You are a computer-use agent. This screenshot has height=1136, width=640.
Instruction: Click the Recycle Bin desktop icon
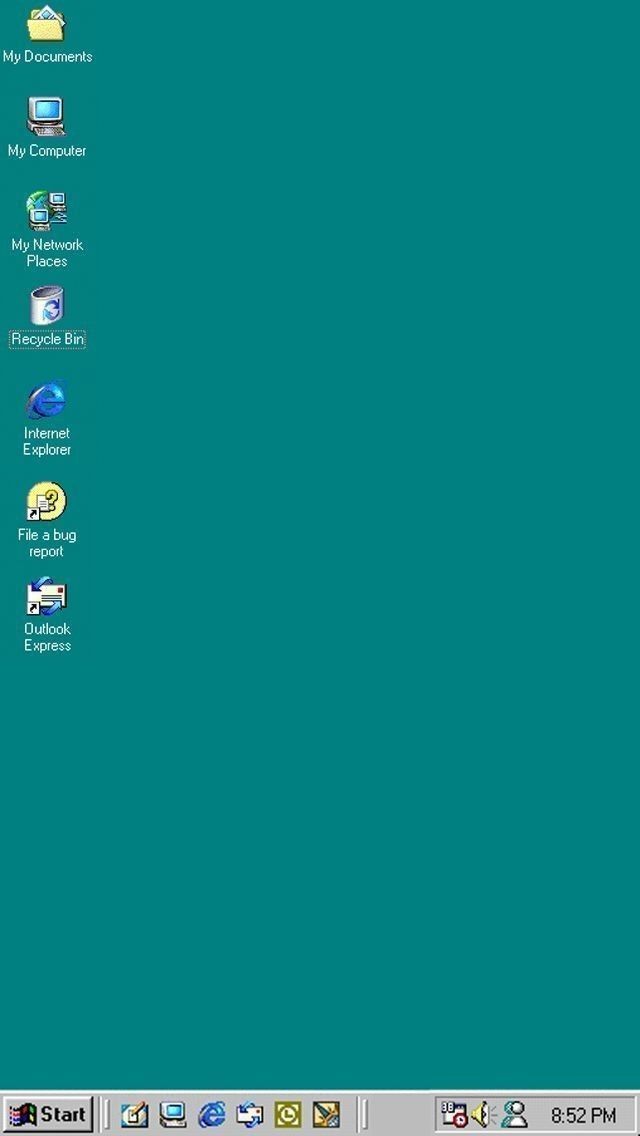(46, 307)
